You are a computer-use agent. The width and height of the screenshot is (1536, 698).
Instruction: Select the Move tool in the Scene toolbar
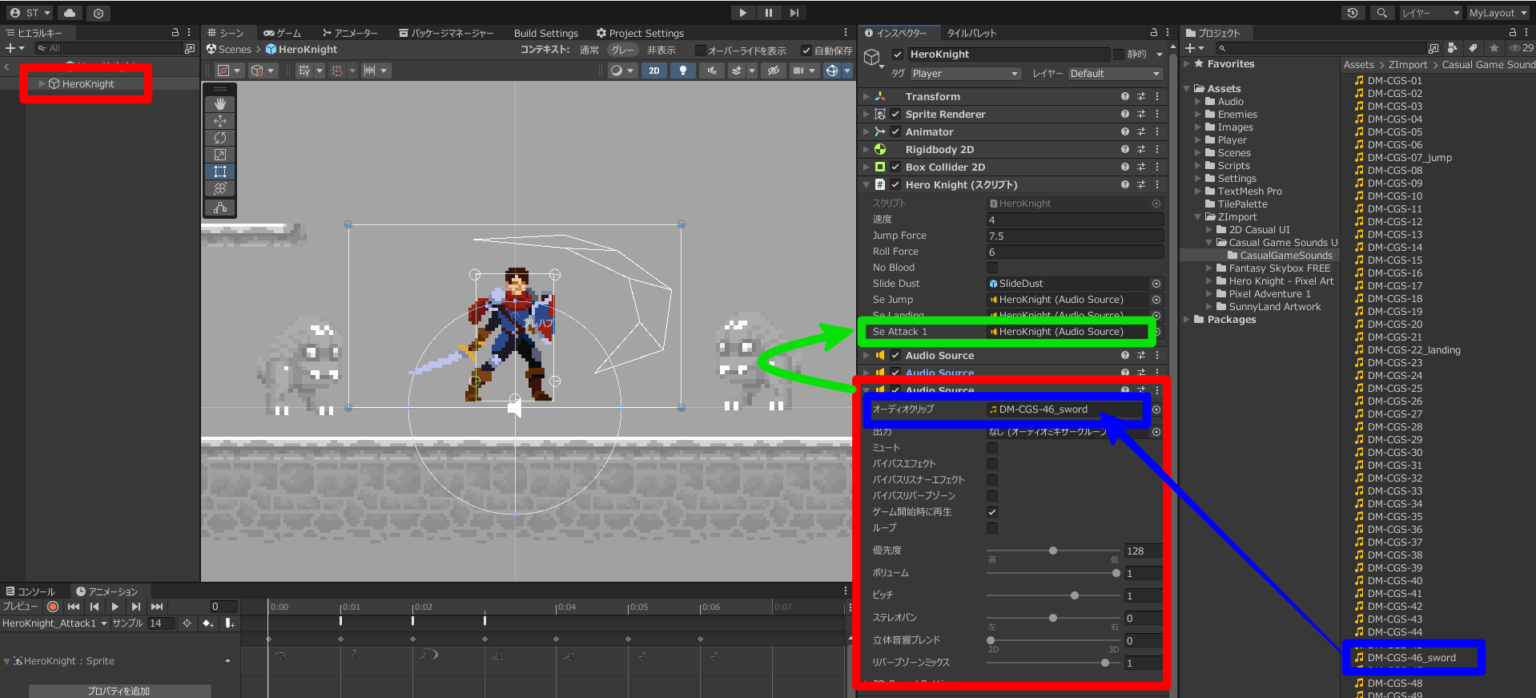tap(219, 121)
